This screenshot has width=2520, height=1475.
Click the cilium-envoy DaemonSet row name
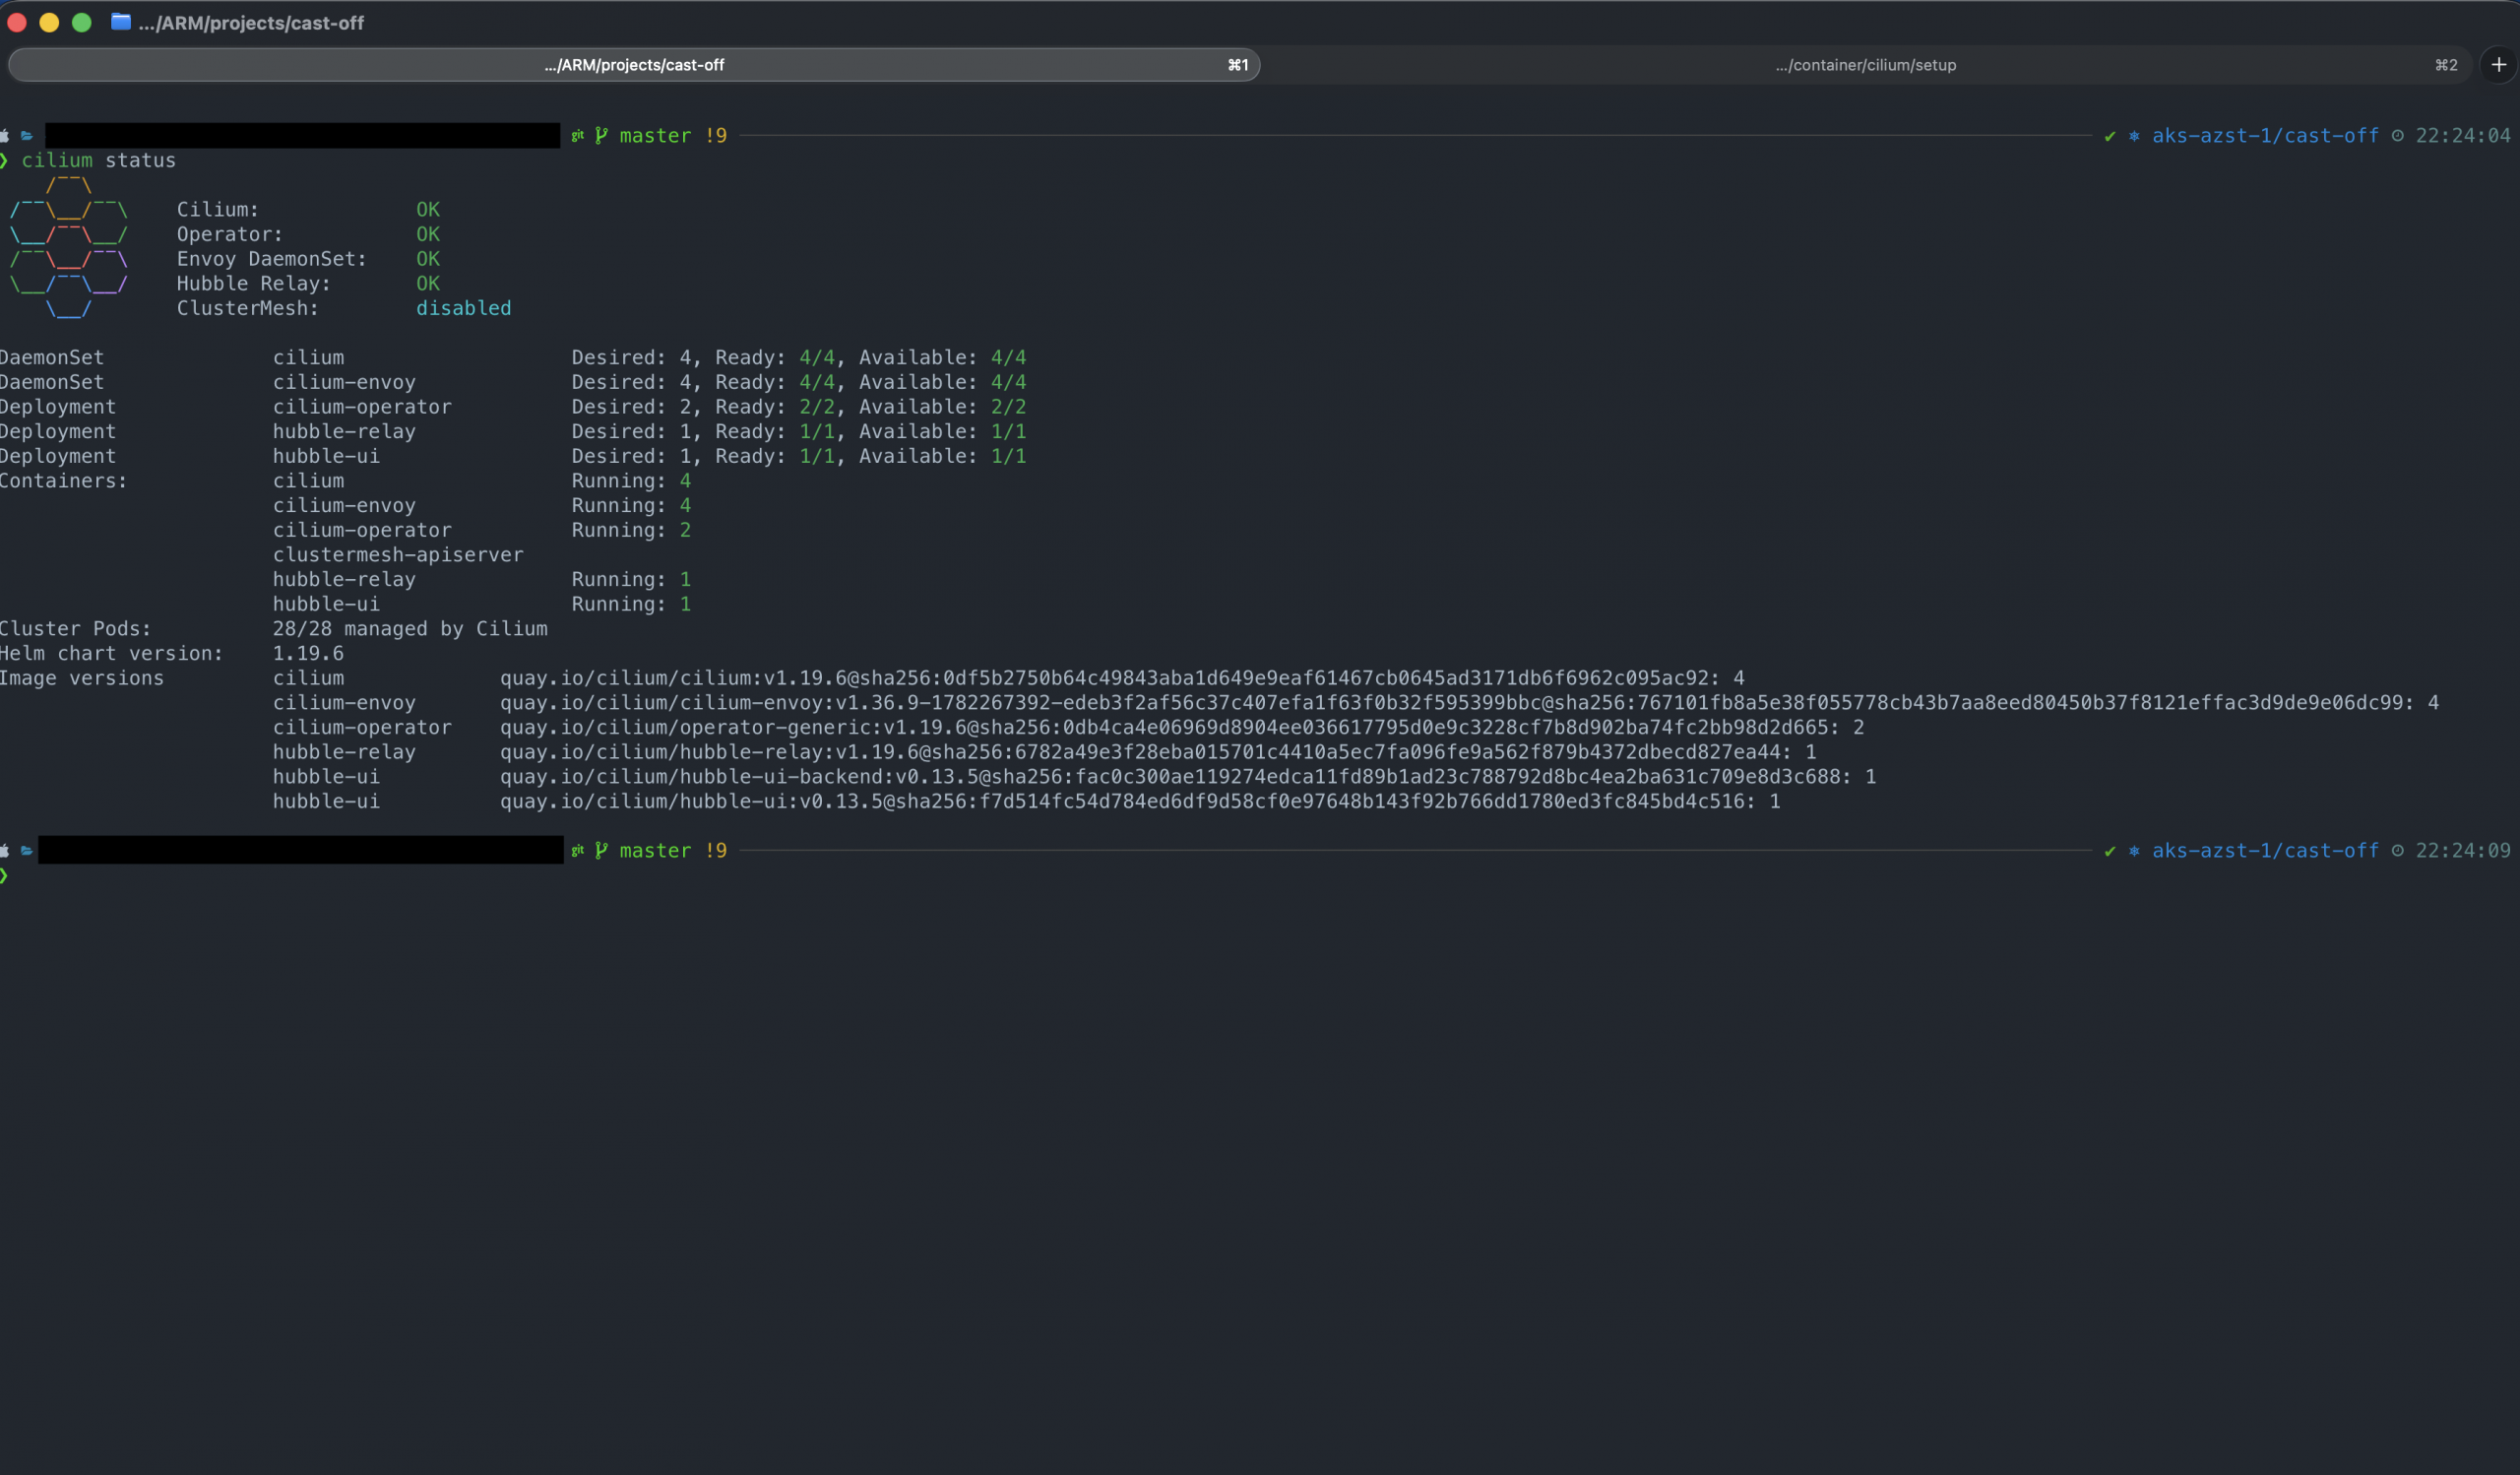pos(344,382)
